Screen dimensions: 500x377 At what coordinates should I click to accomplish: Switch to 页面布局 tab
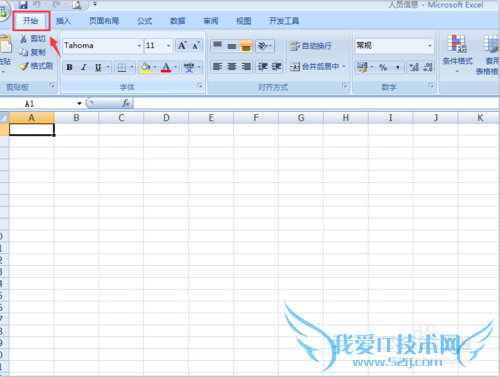(x=104, y=21)
